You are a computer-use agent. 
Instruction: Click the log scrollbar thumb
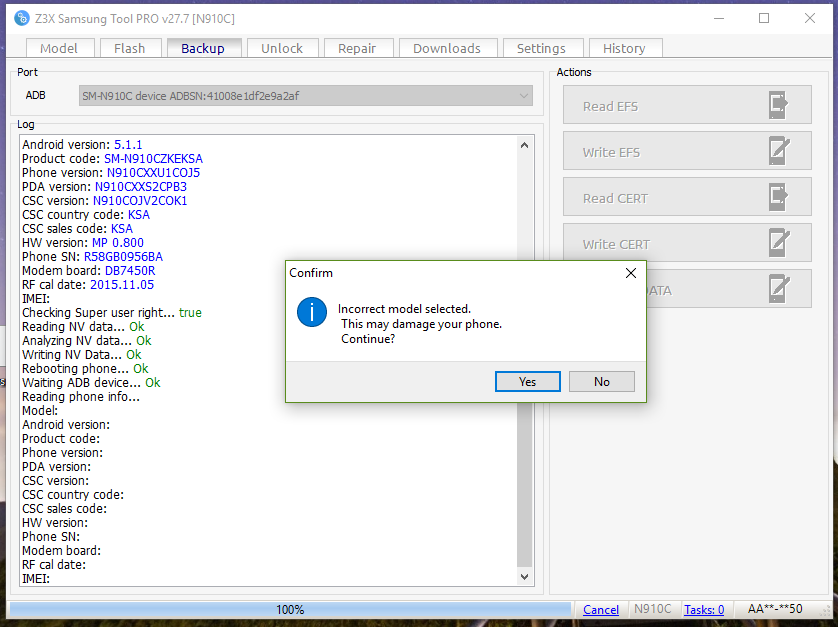tap(524, 484)
